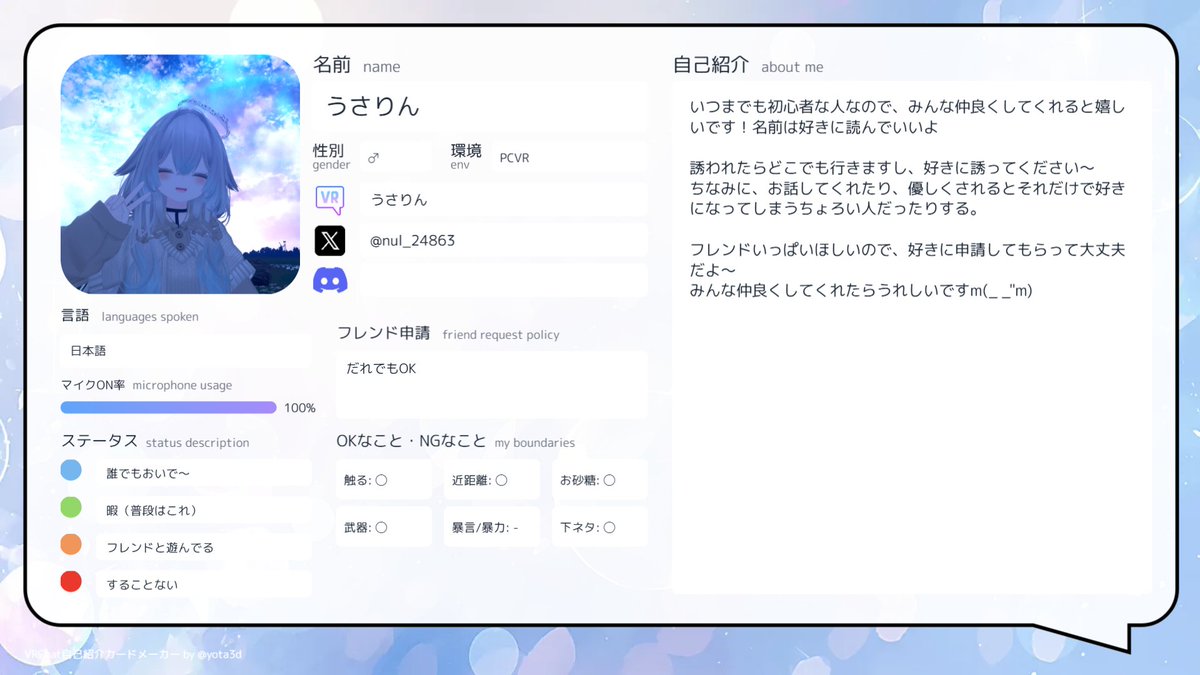Click the microphone usage progress bar
This screenshot has height=675, width=1200.
coord(168,407)
